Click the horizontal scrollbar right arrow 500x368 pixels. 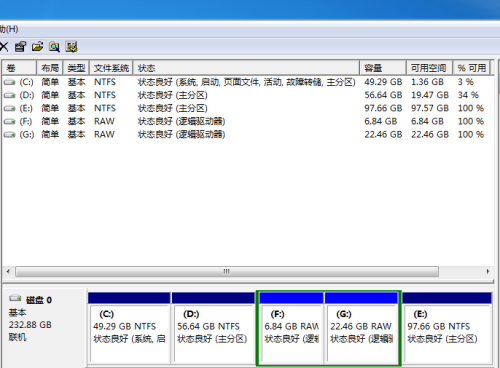point(488,271)
